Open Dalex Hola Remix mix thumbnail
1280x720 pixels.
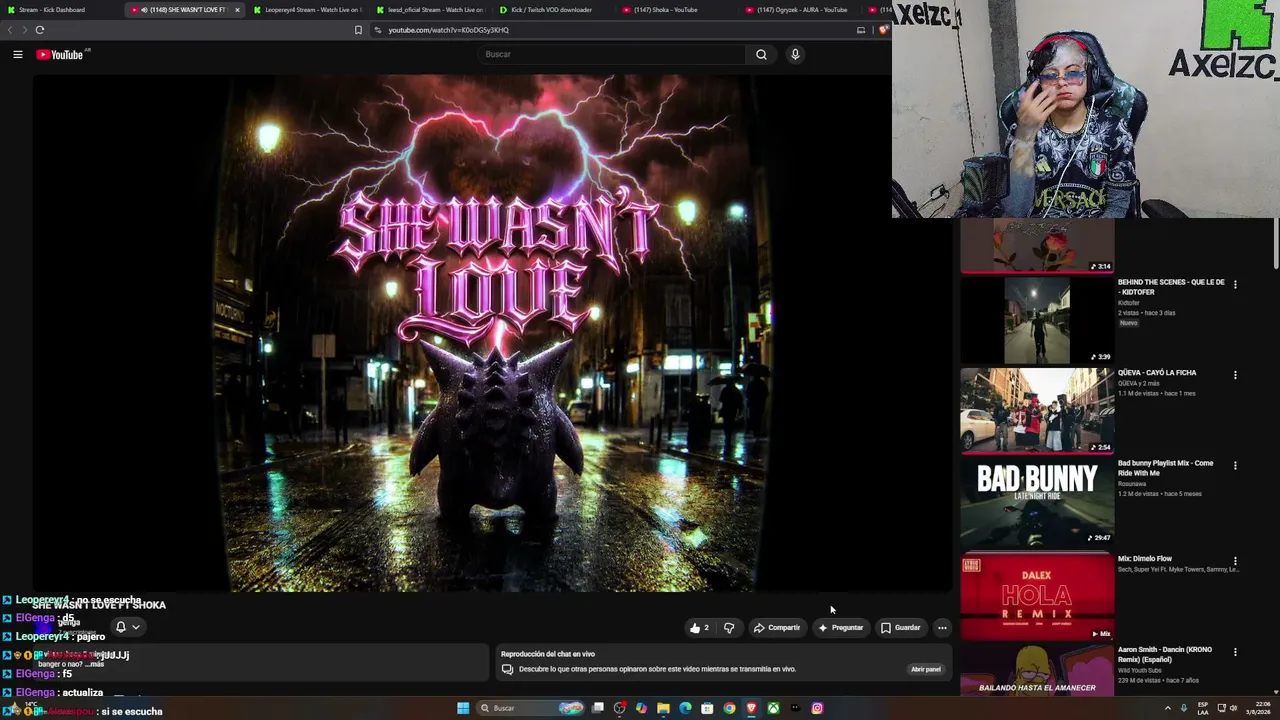click(x=1037, y=596)
